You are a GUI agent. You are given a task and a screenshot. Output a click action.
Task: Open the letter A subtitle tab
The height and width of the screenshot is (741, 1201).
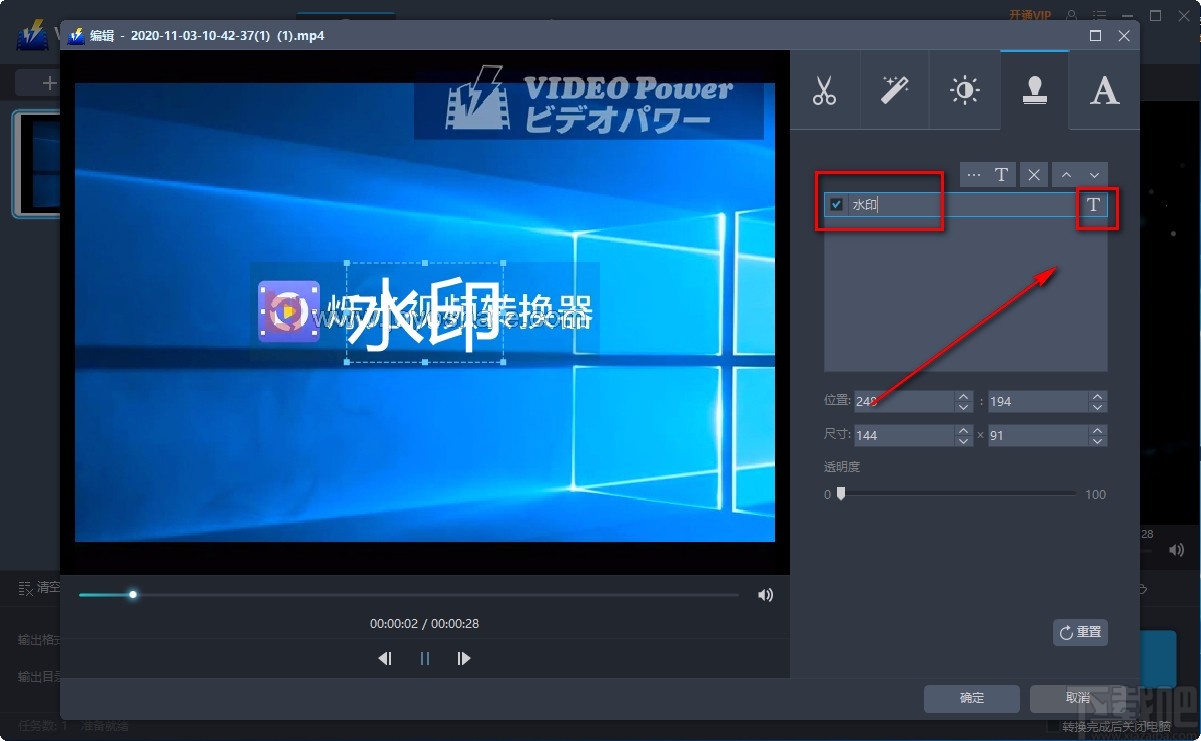1104,91
